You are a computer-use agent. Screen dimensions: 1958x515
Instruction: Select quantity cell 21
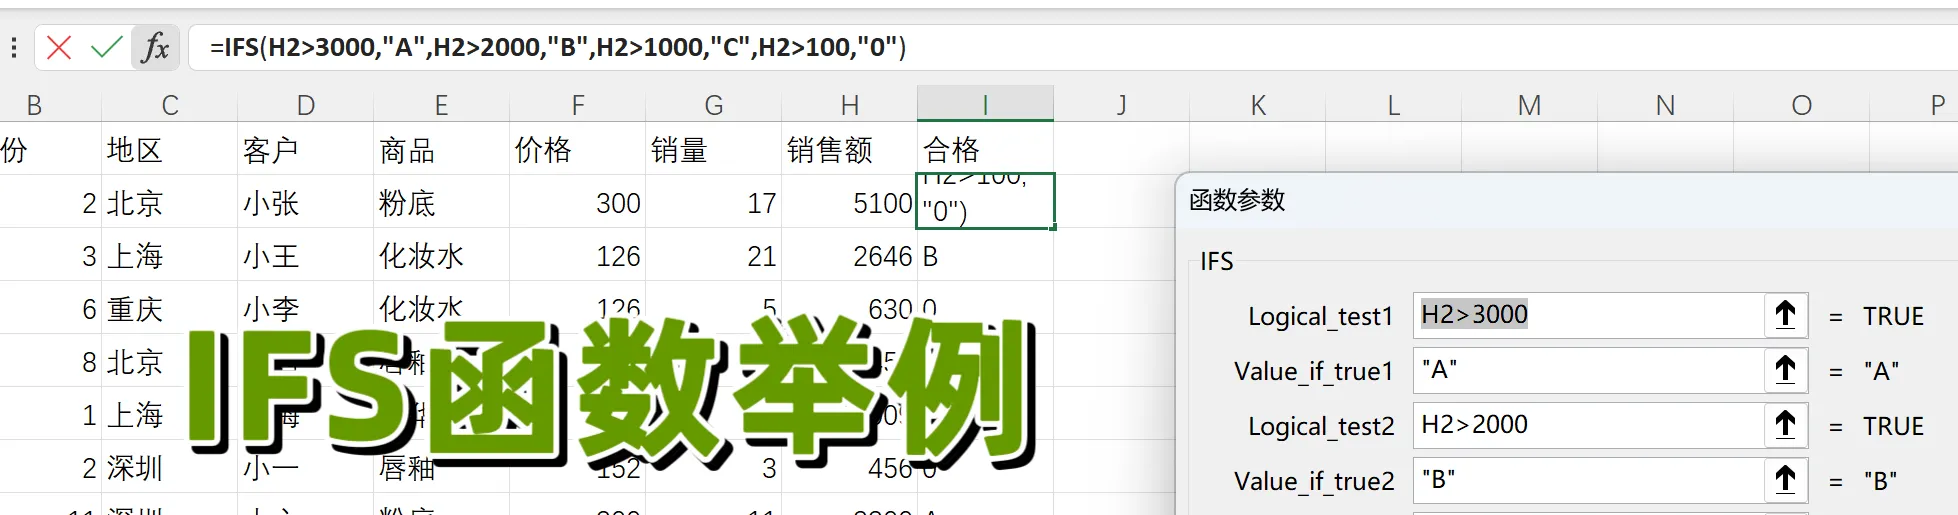[714, 256]
